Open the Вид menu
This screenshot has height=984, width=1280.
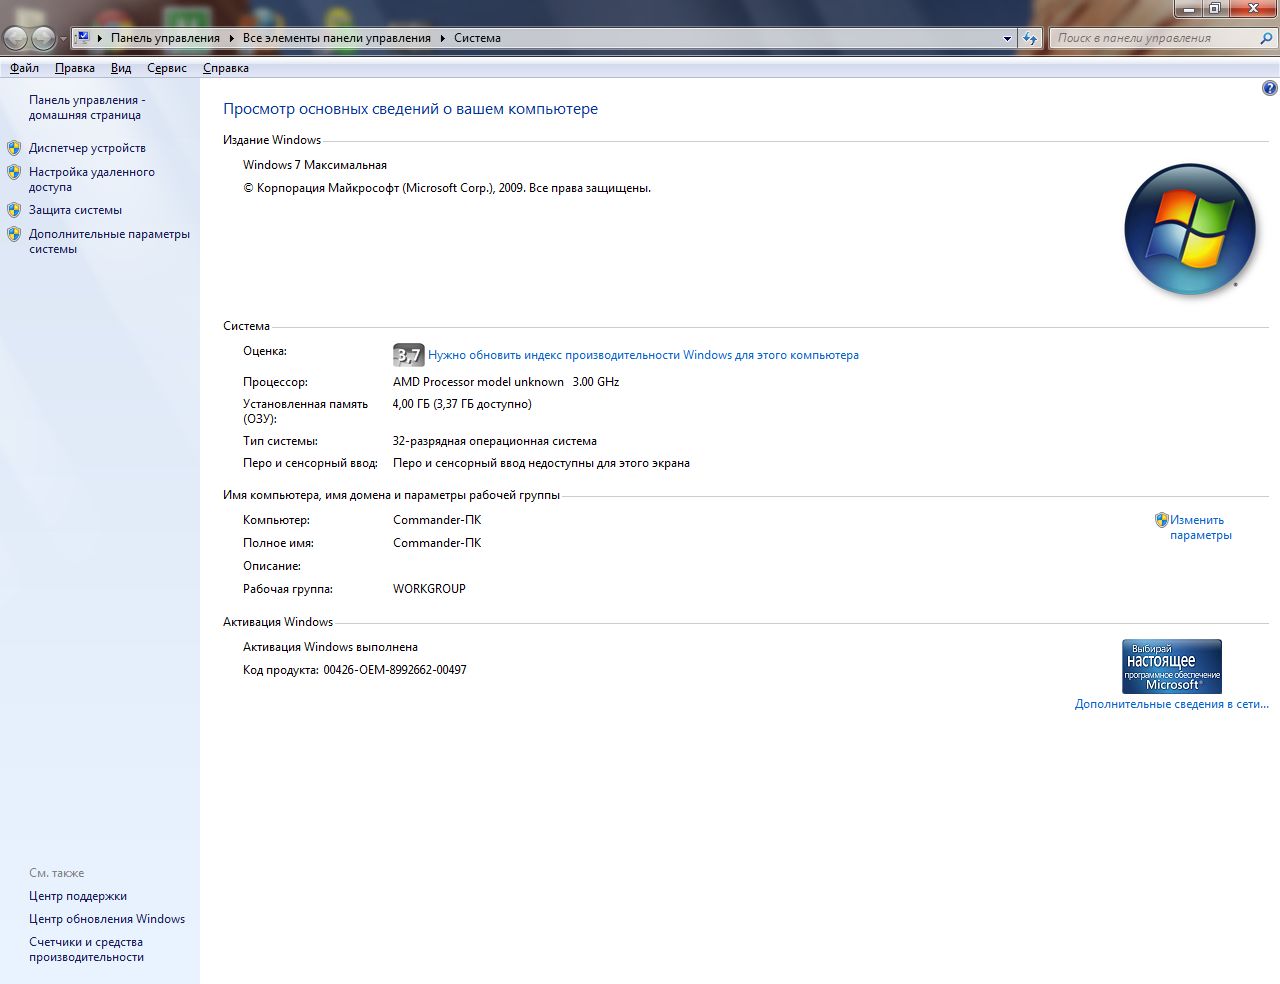121,68
